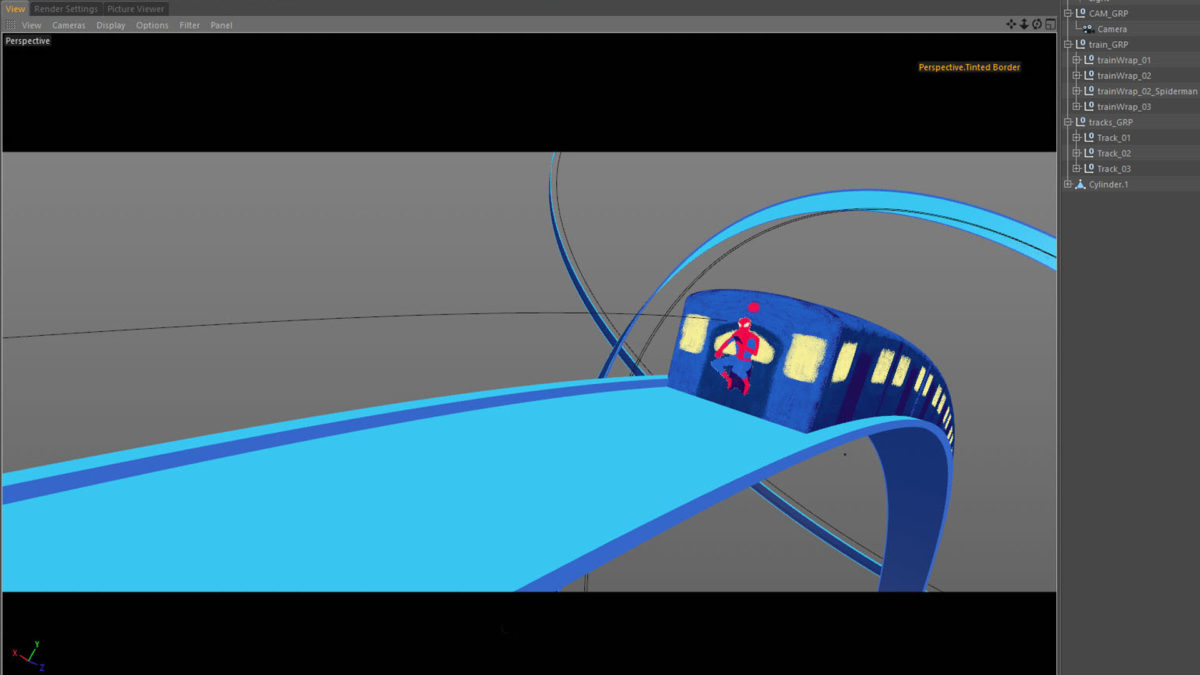Expand the trainWrap_01 hierarchy
This screenshot has width=1200, height=675.
1077,60
